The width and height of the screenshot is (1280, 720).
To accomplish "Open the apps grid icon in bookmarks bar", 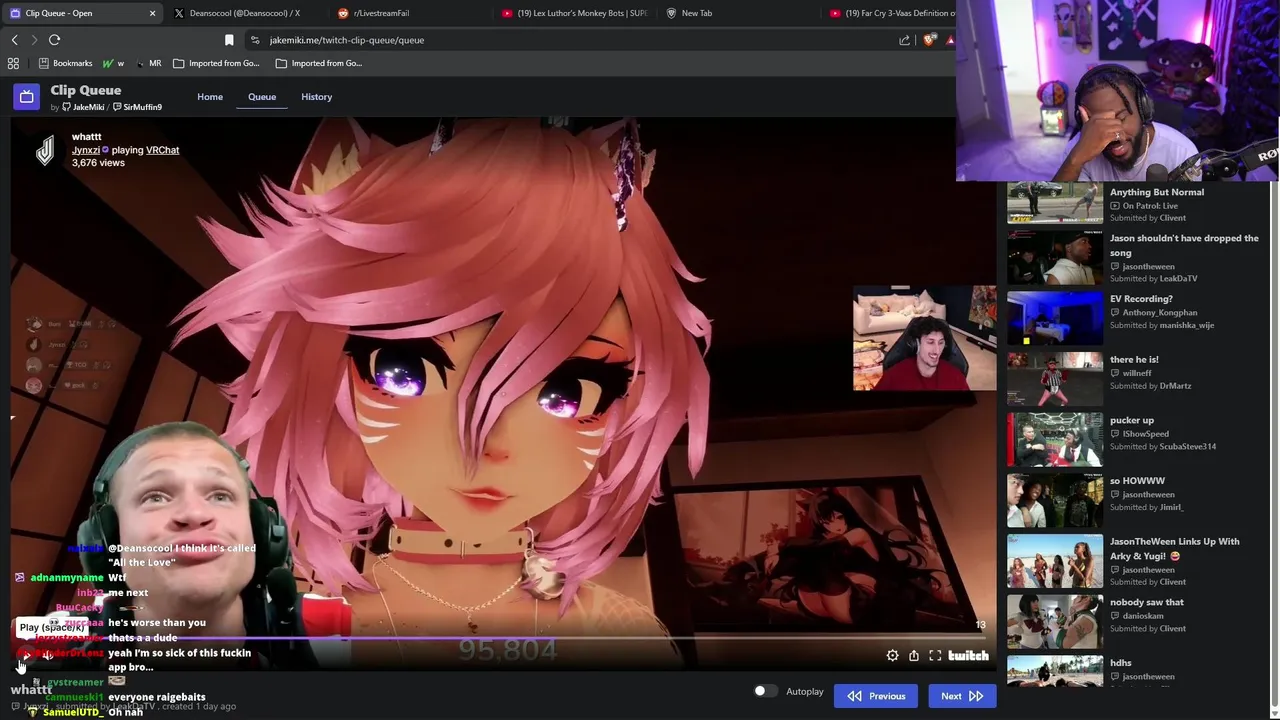I will click(x=14, y=63).
